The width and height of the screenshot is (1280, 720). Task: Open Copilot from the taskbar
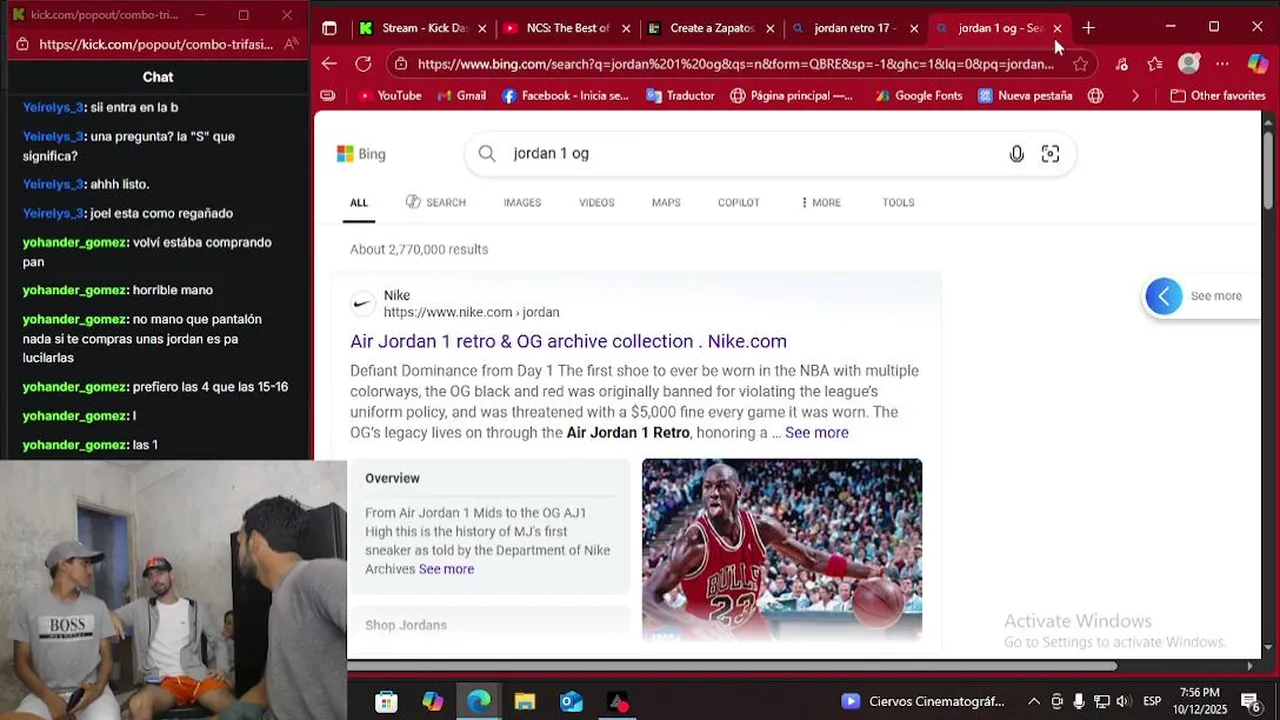click(433, 701)
